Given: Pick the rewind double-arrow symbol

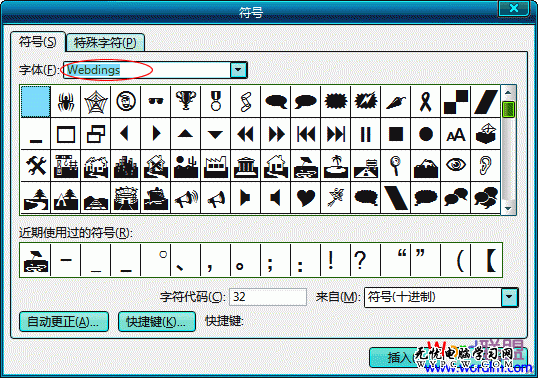Looking at the screenshot, I should pyautogui.click(x=246, y=134).
